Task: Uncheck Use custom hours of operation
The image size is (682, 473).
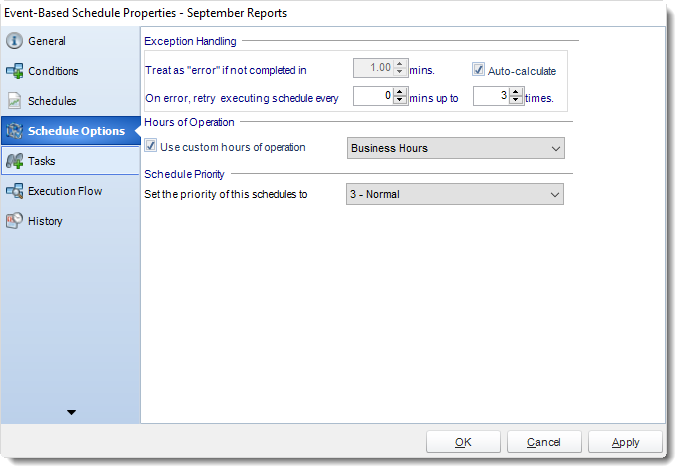Action: (150, 145)
